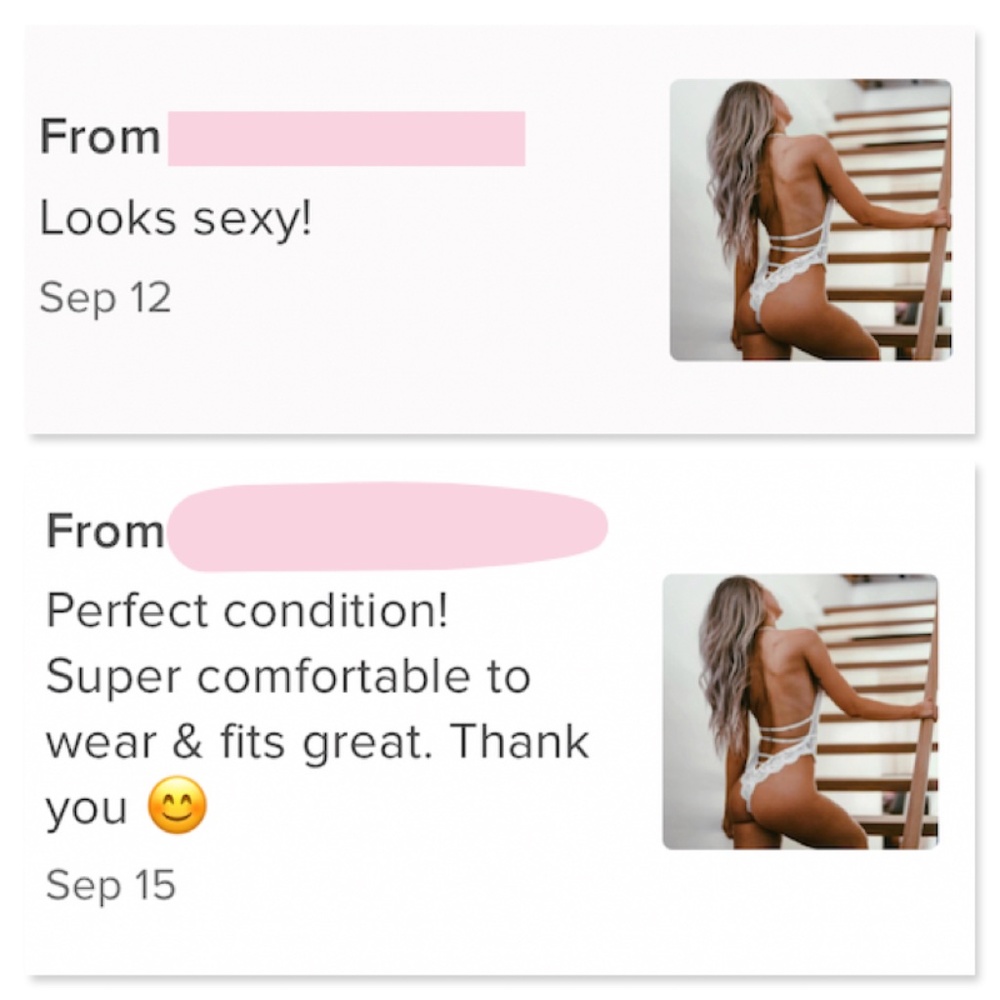Open the product thumbnail in the Sep 15 review
Image resolution: width=1000 pixels, height=1000 pixels.
click(800, 711)
